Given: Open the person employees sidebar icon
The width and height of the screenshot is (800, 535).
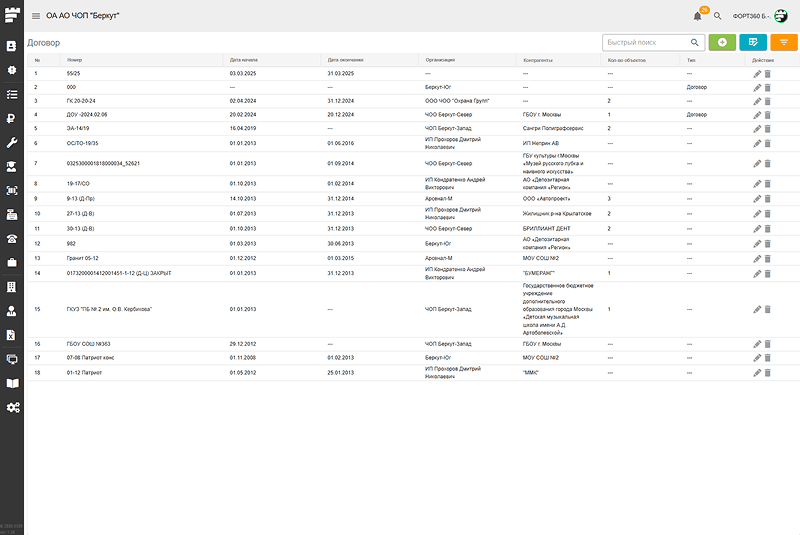Looking at the screenshot, I should point(12,311).
